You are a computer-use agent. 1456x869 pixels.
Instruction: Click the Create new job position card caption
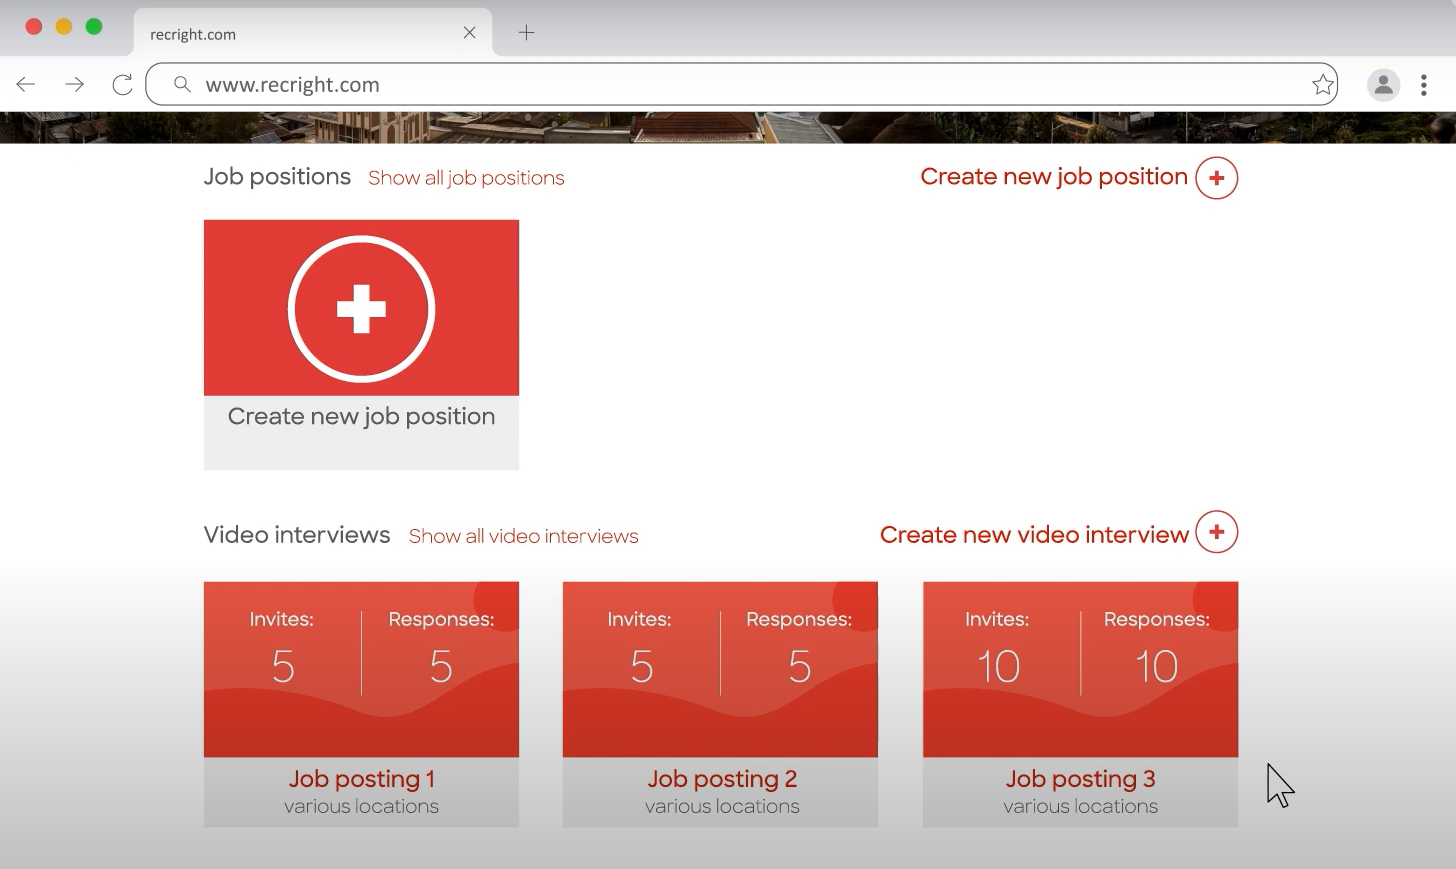pos(361,416)
